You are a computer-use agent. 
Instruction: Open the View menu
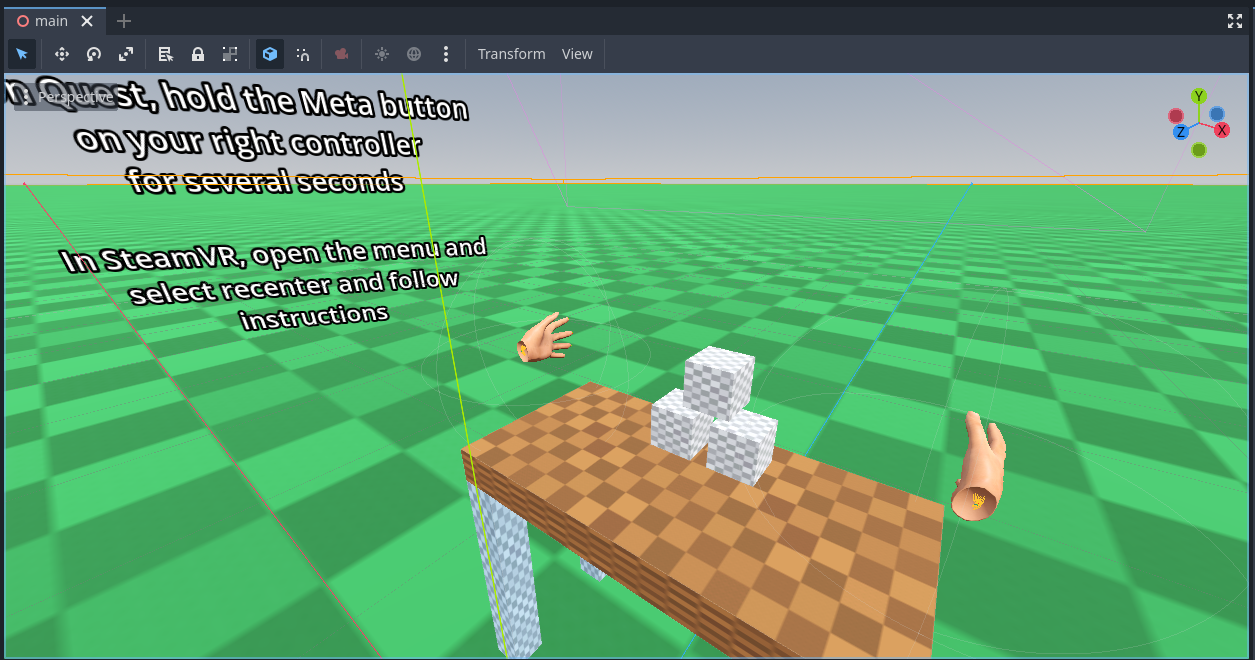(577, 54)
